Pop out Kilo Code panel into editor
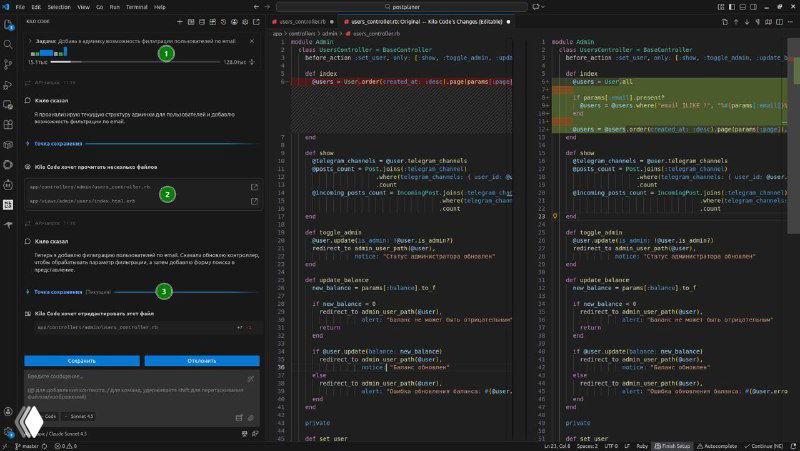The width and height of the screenshot is (800, 451). pyautogui.click(x=256, y=22)
